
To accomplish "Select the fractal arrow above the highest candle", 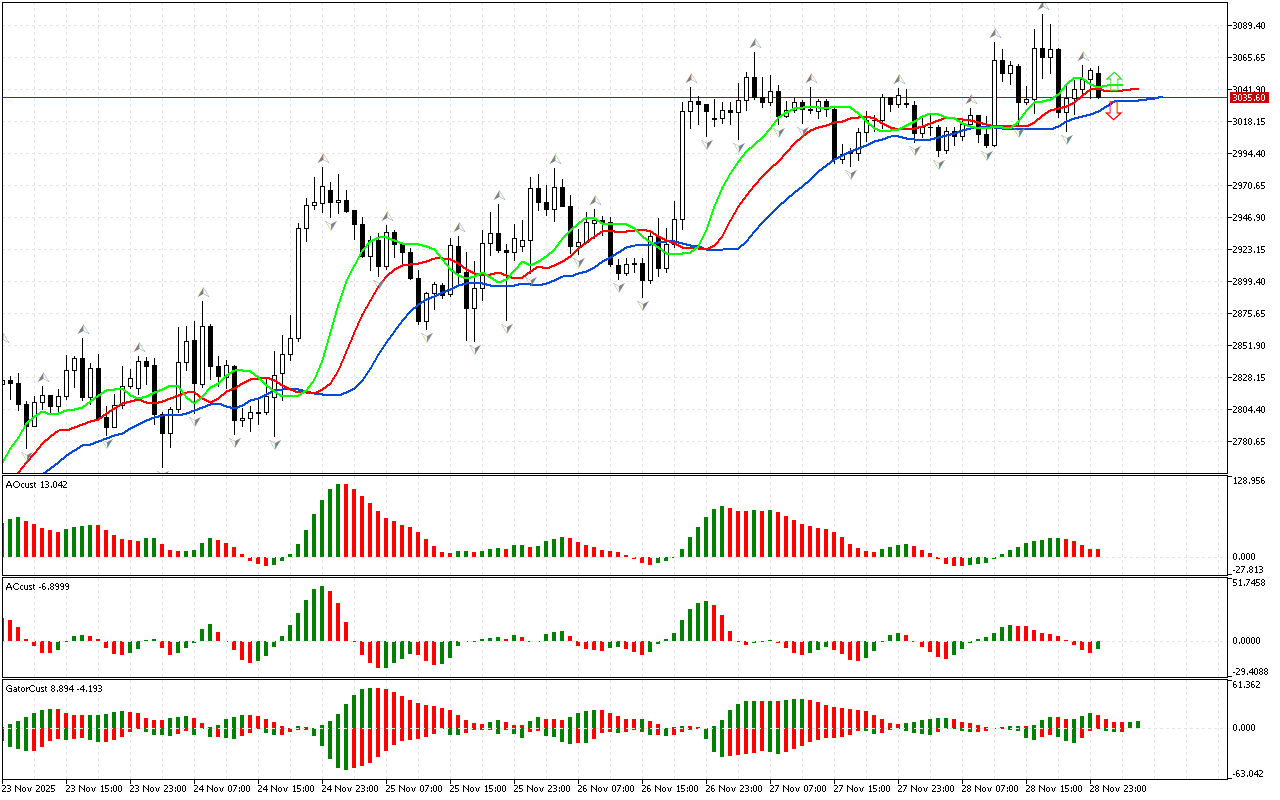I will [x=1043, y=8].
